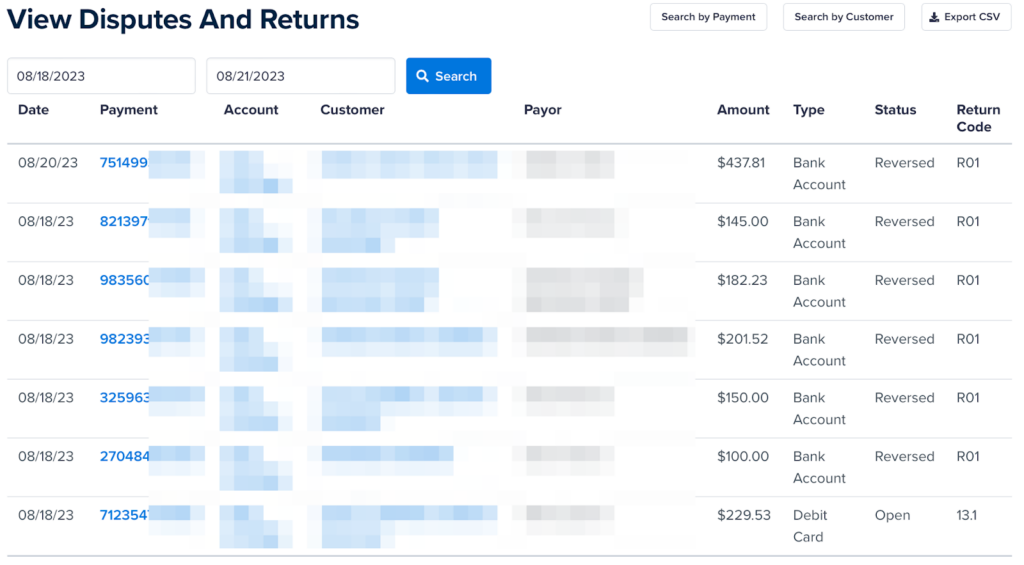Click the Return Code column header
The image size is (1024, 565).
click(977, 118)
